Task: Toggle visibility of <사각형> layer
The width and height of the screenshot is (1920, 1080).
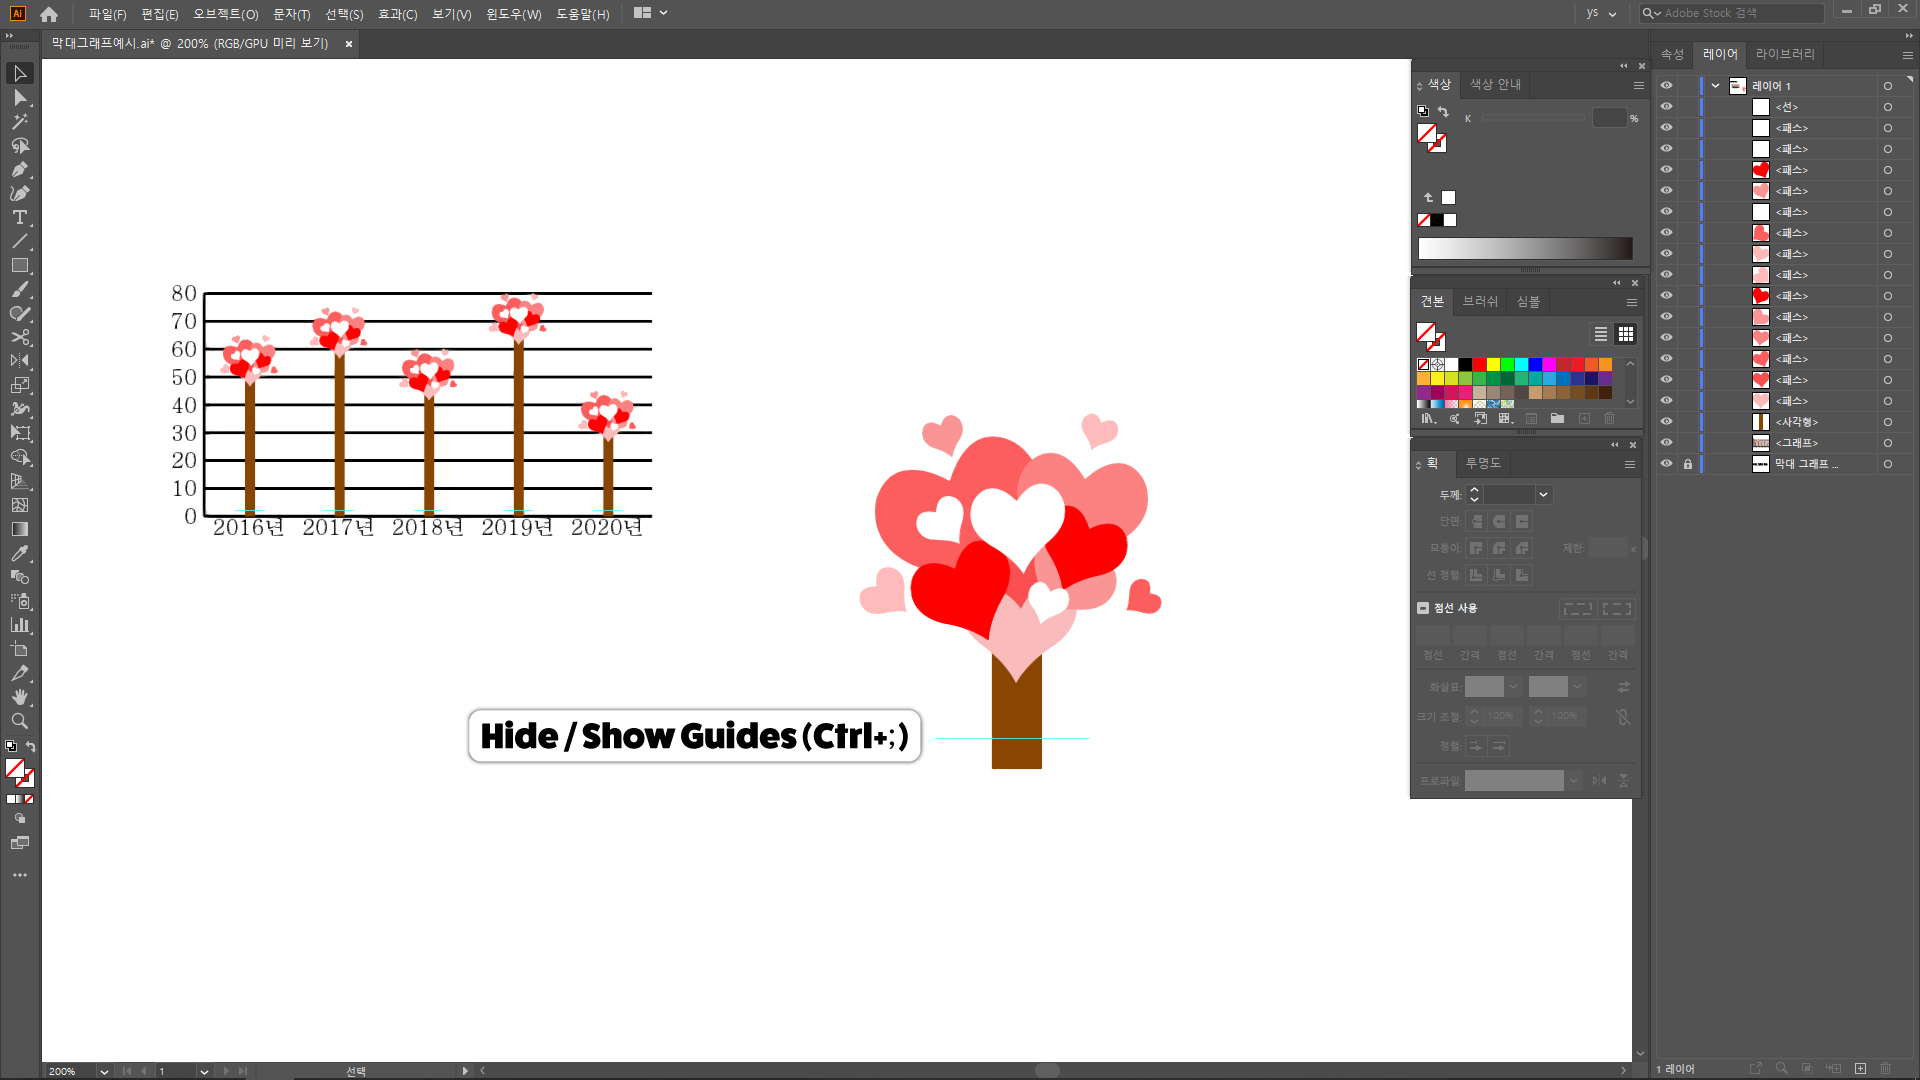Action: coord(1666,422)
